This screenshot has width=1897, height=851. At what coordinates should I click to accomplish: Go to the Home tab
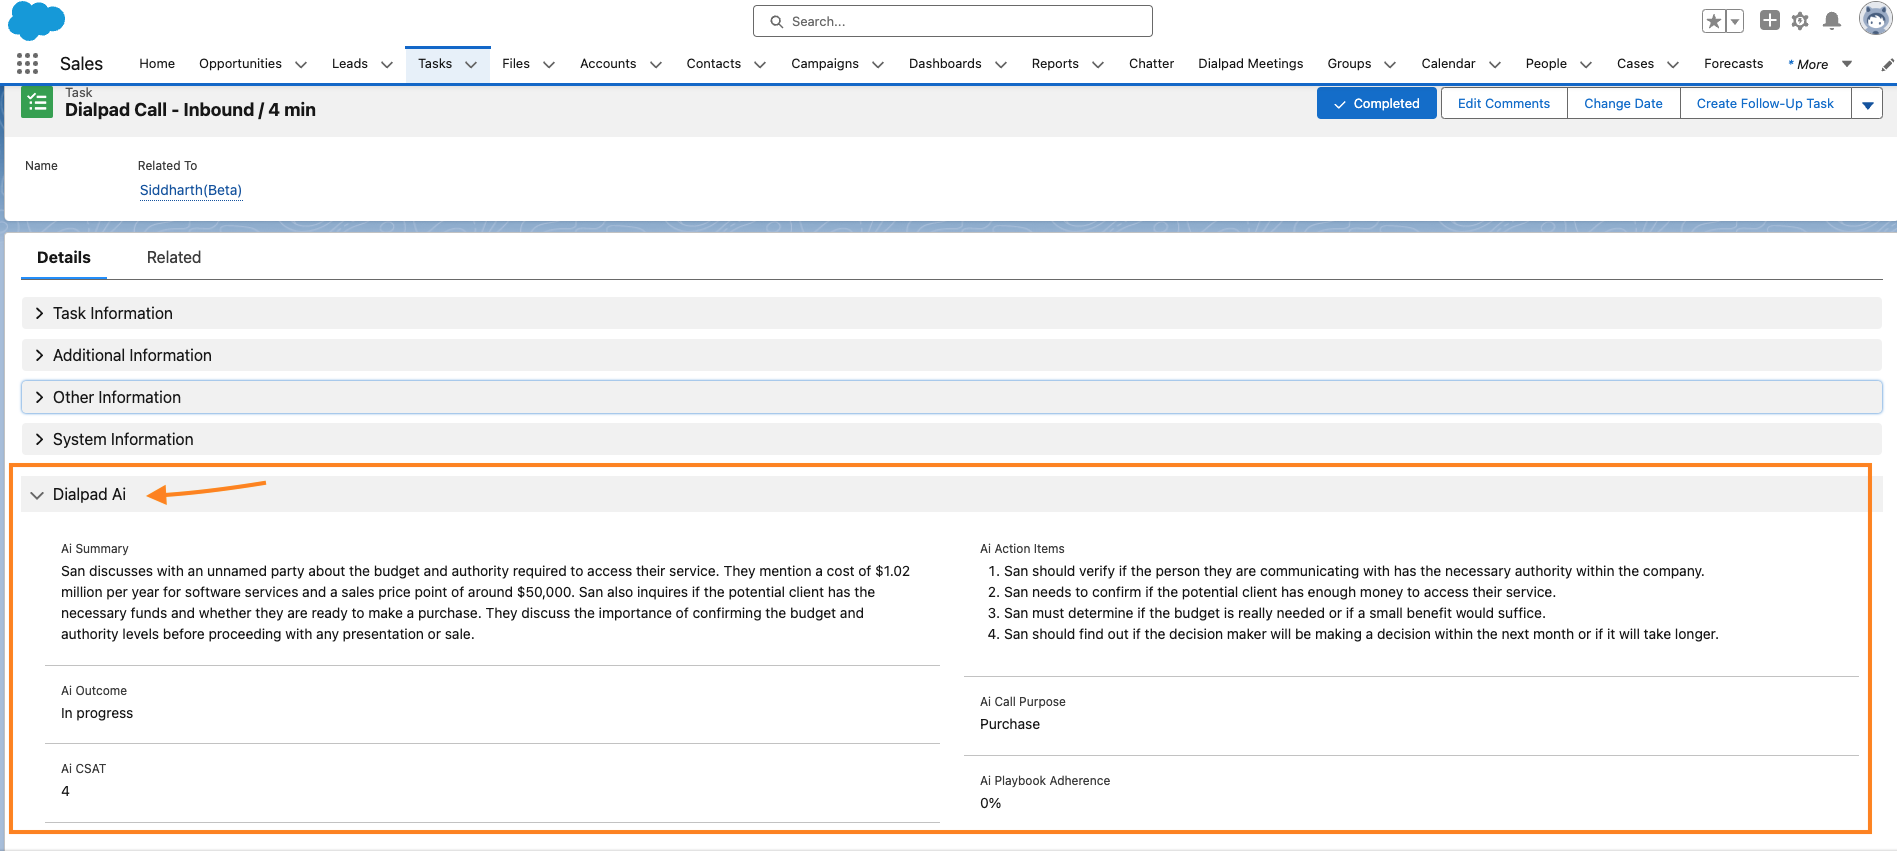tap(157, 64)
